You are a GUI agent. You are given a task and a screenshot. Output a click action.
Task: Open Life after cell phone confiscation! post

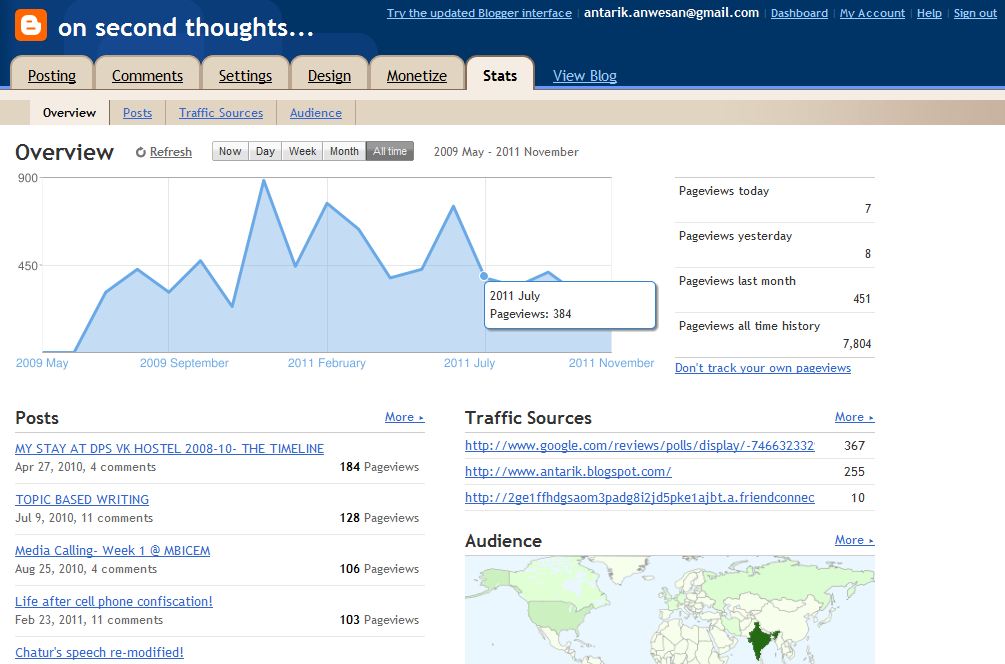(114, 602)
